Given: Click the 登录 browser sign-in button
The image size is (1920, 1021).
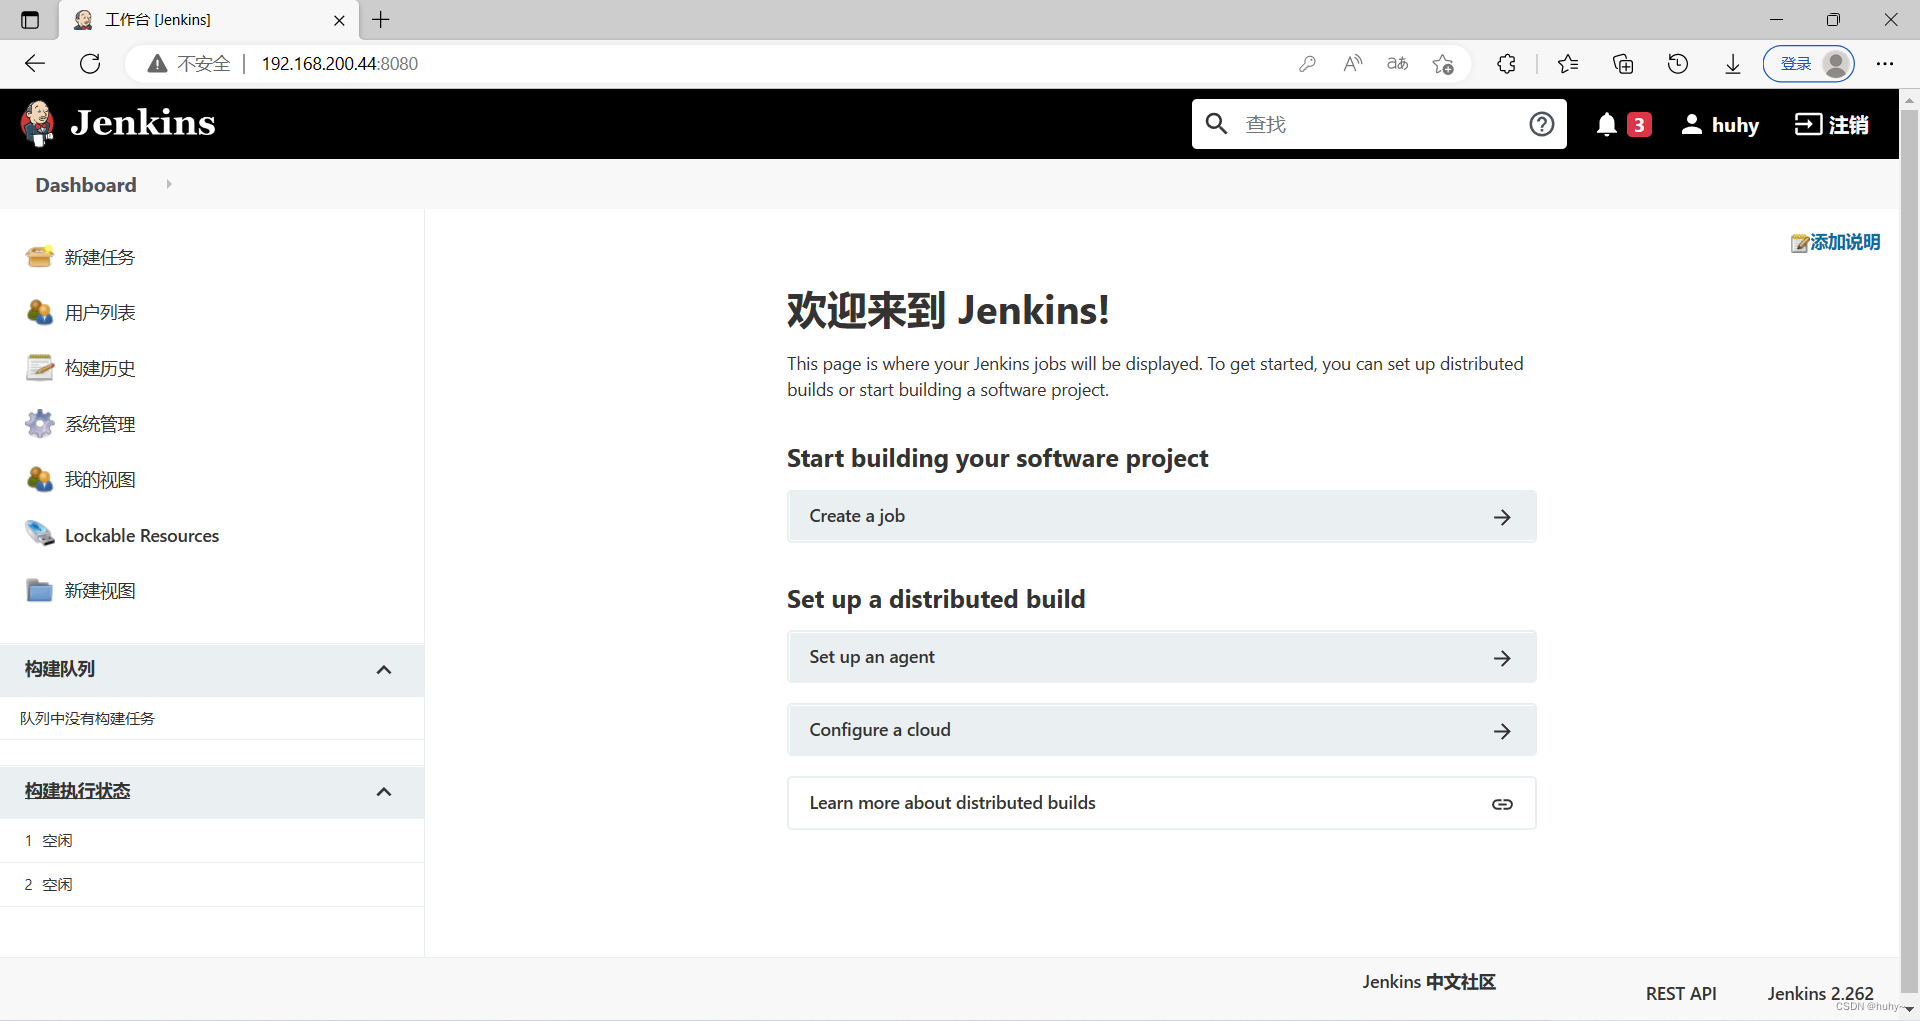Looking at the screenshot, I should [1809, 64].
